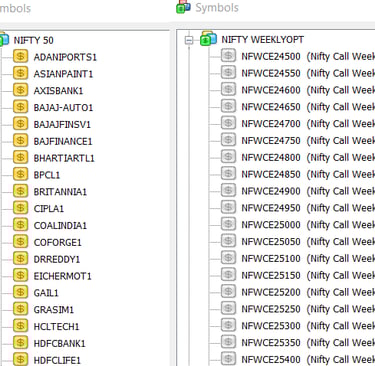Select the NFWCE25200 option row
This screenshot has width=375, height=366.
298,292
